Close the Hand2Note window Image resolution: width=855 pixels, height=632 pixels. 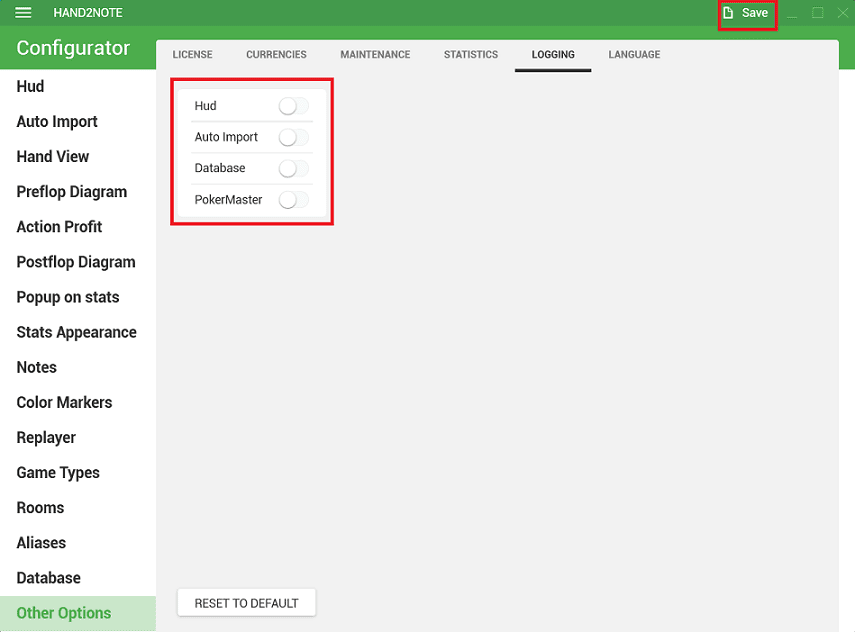(x=843, y=13)
